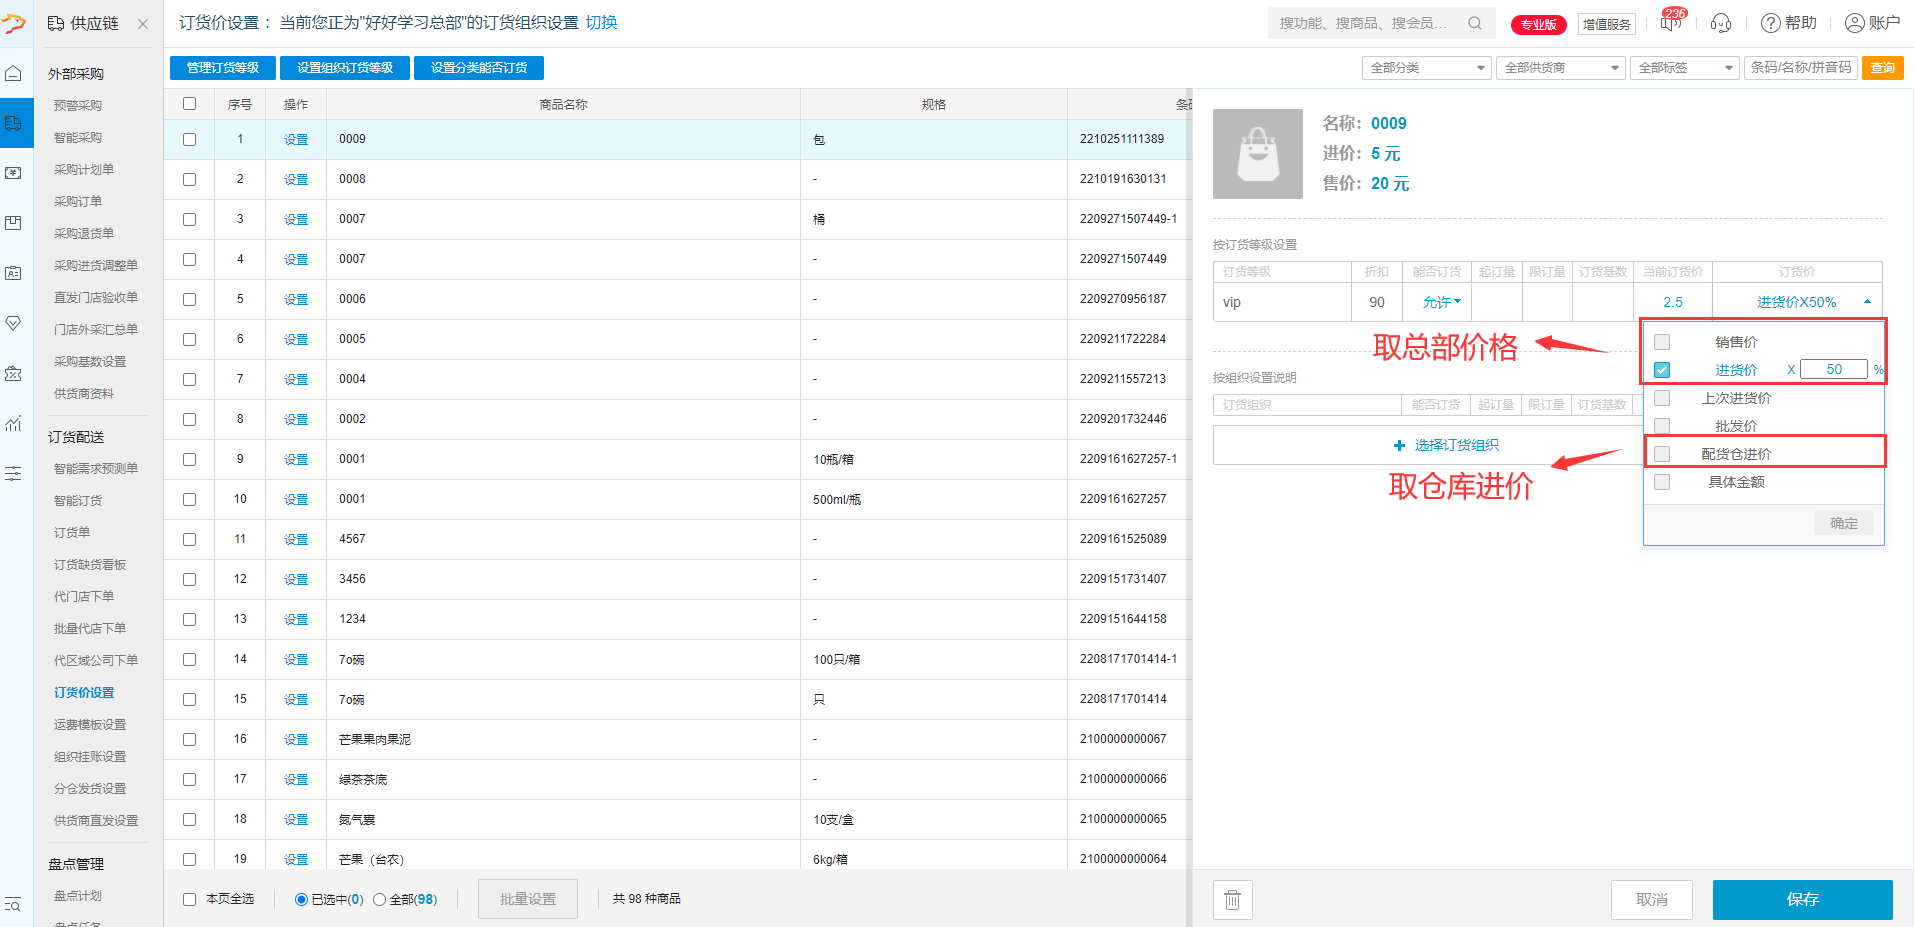Open 盘点计划 in sidebar
1914x927 pixels.
coord(78,896)
